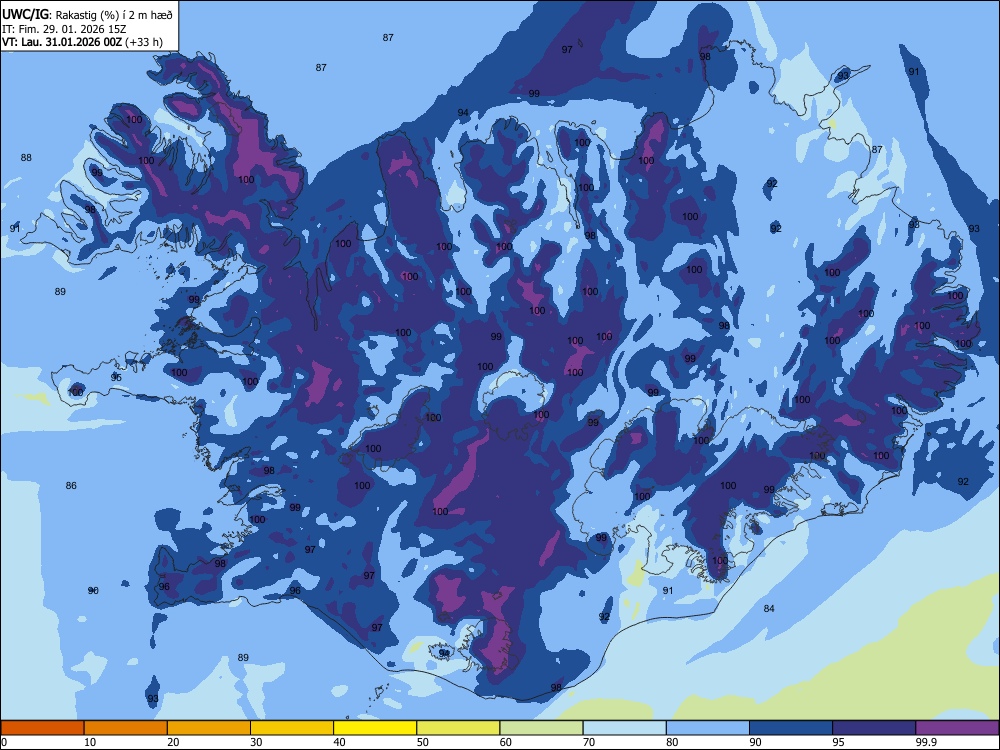Click the 'VT: Lau. 31.01.2026 00Z (+33 h)' line

pos(82,43)
